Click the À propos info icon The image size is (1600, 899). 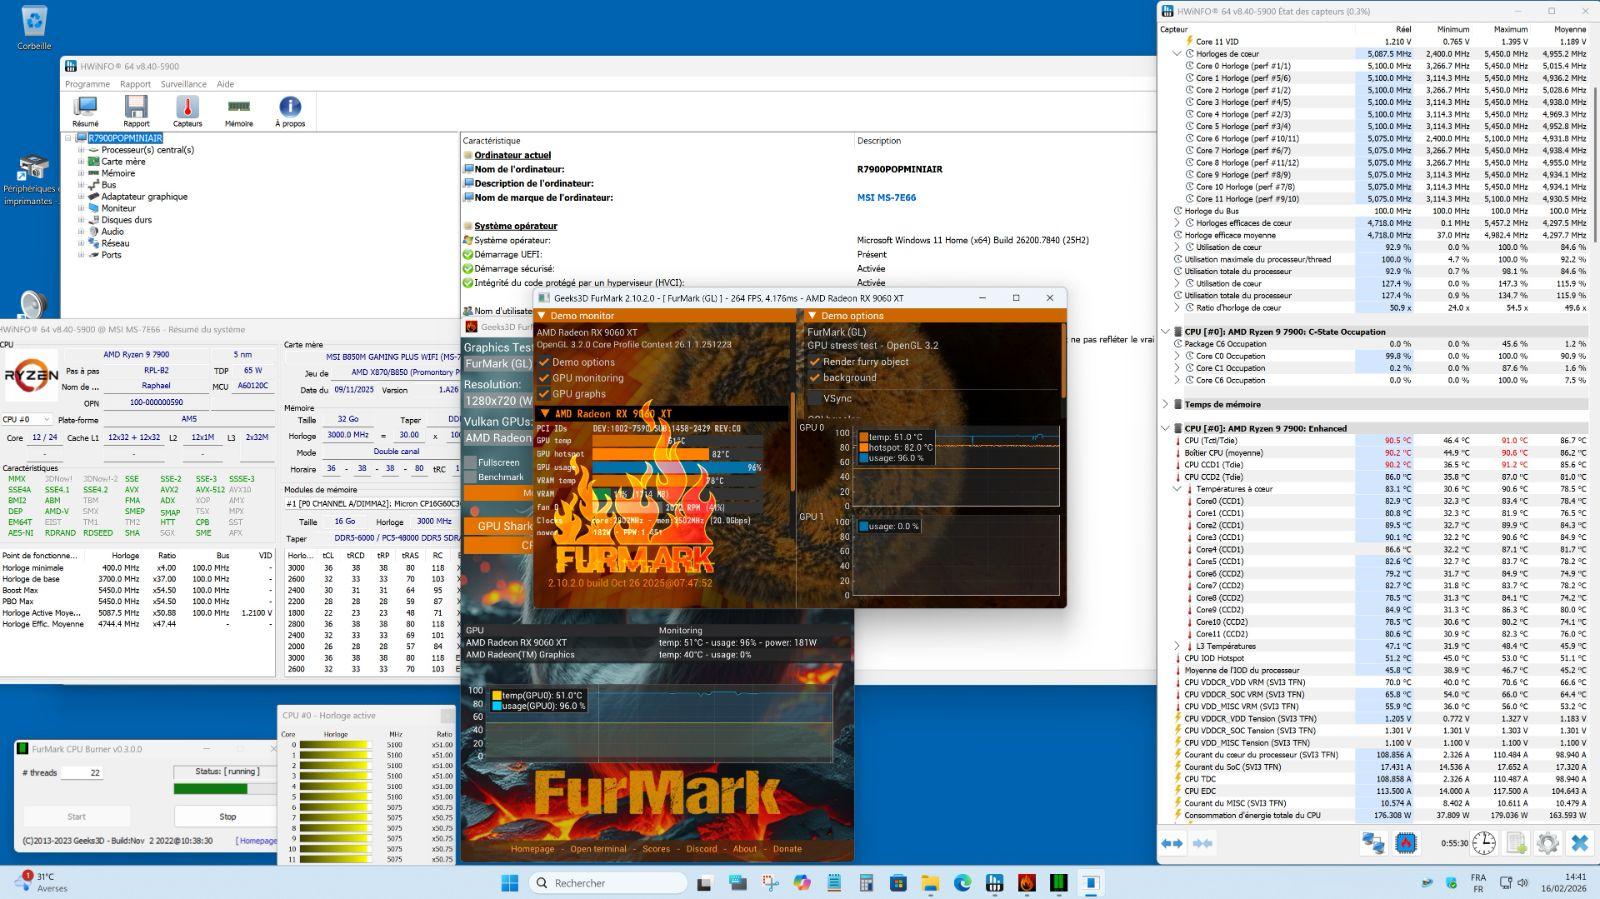tap(290, 108)
